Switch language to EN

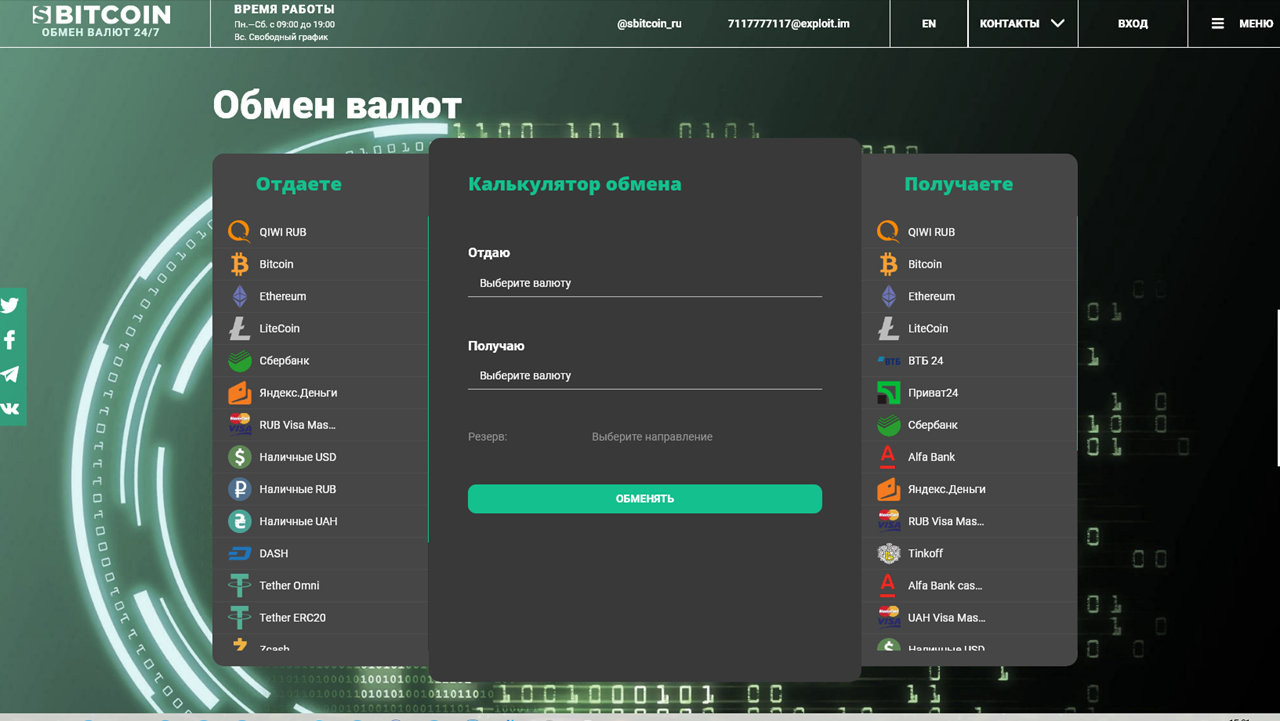coord(929,23)
